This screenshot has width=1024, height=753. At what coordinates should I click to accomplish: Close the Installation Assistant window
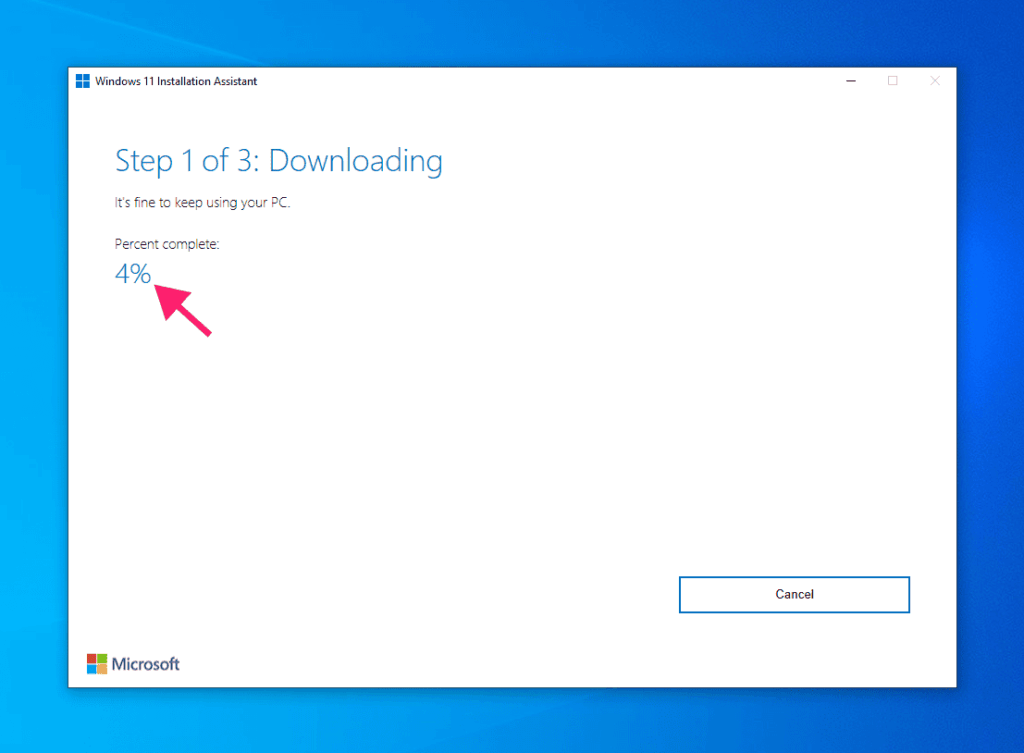coord(935,81)
